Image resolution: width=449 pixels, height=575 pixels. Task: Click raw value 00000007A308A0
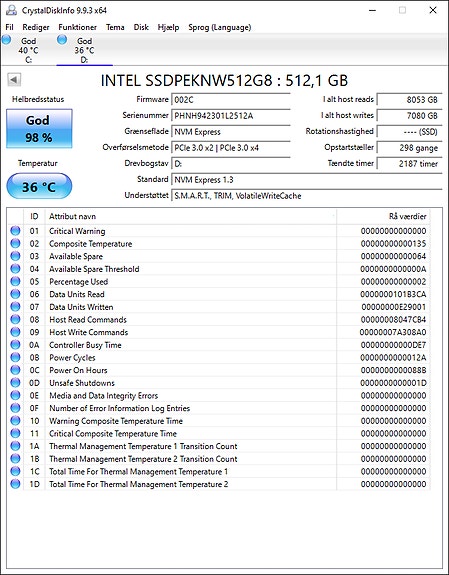[x=393, y=332]
